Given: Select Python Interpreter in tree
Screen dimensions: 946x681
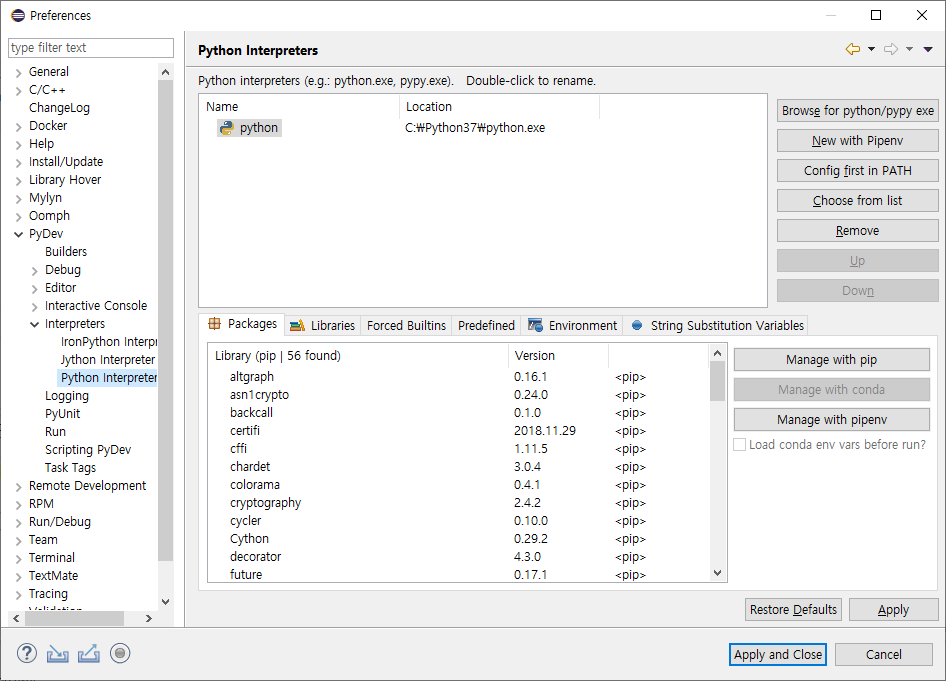Looking at the screenshot, I should 109,378.
